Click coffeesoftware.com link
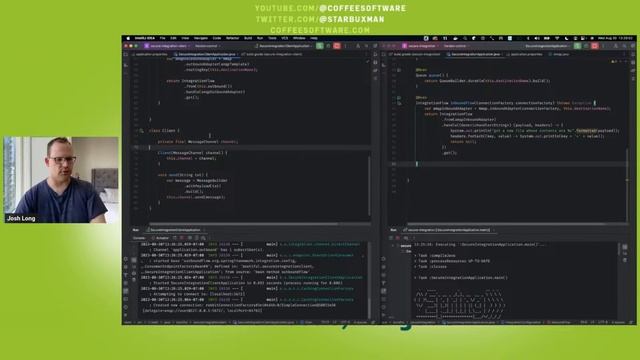The width and height of the screenshot is (640, 360). tap(320, 30)
